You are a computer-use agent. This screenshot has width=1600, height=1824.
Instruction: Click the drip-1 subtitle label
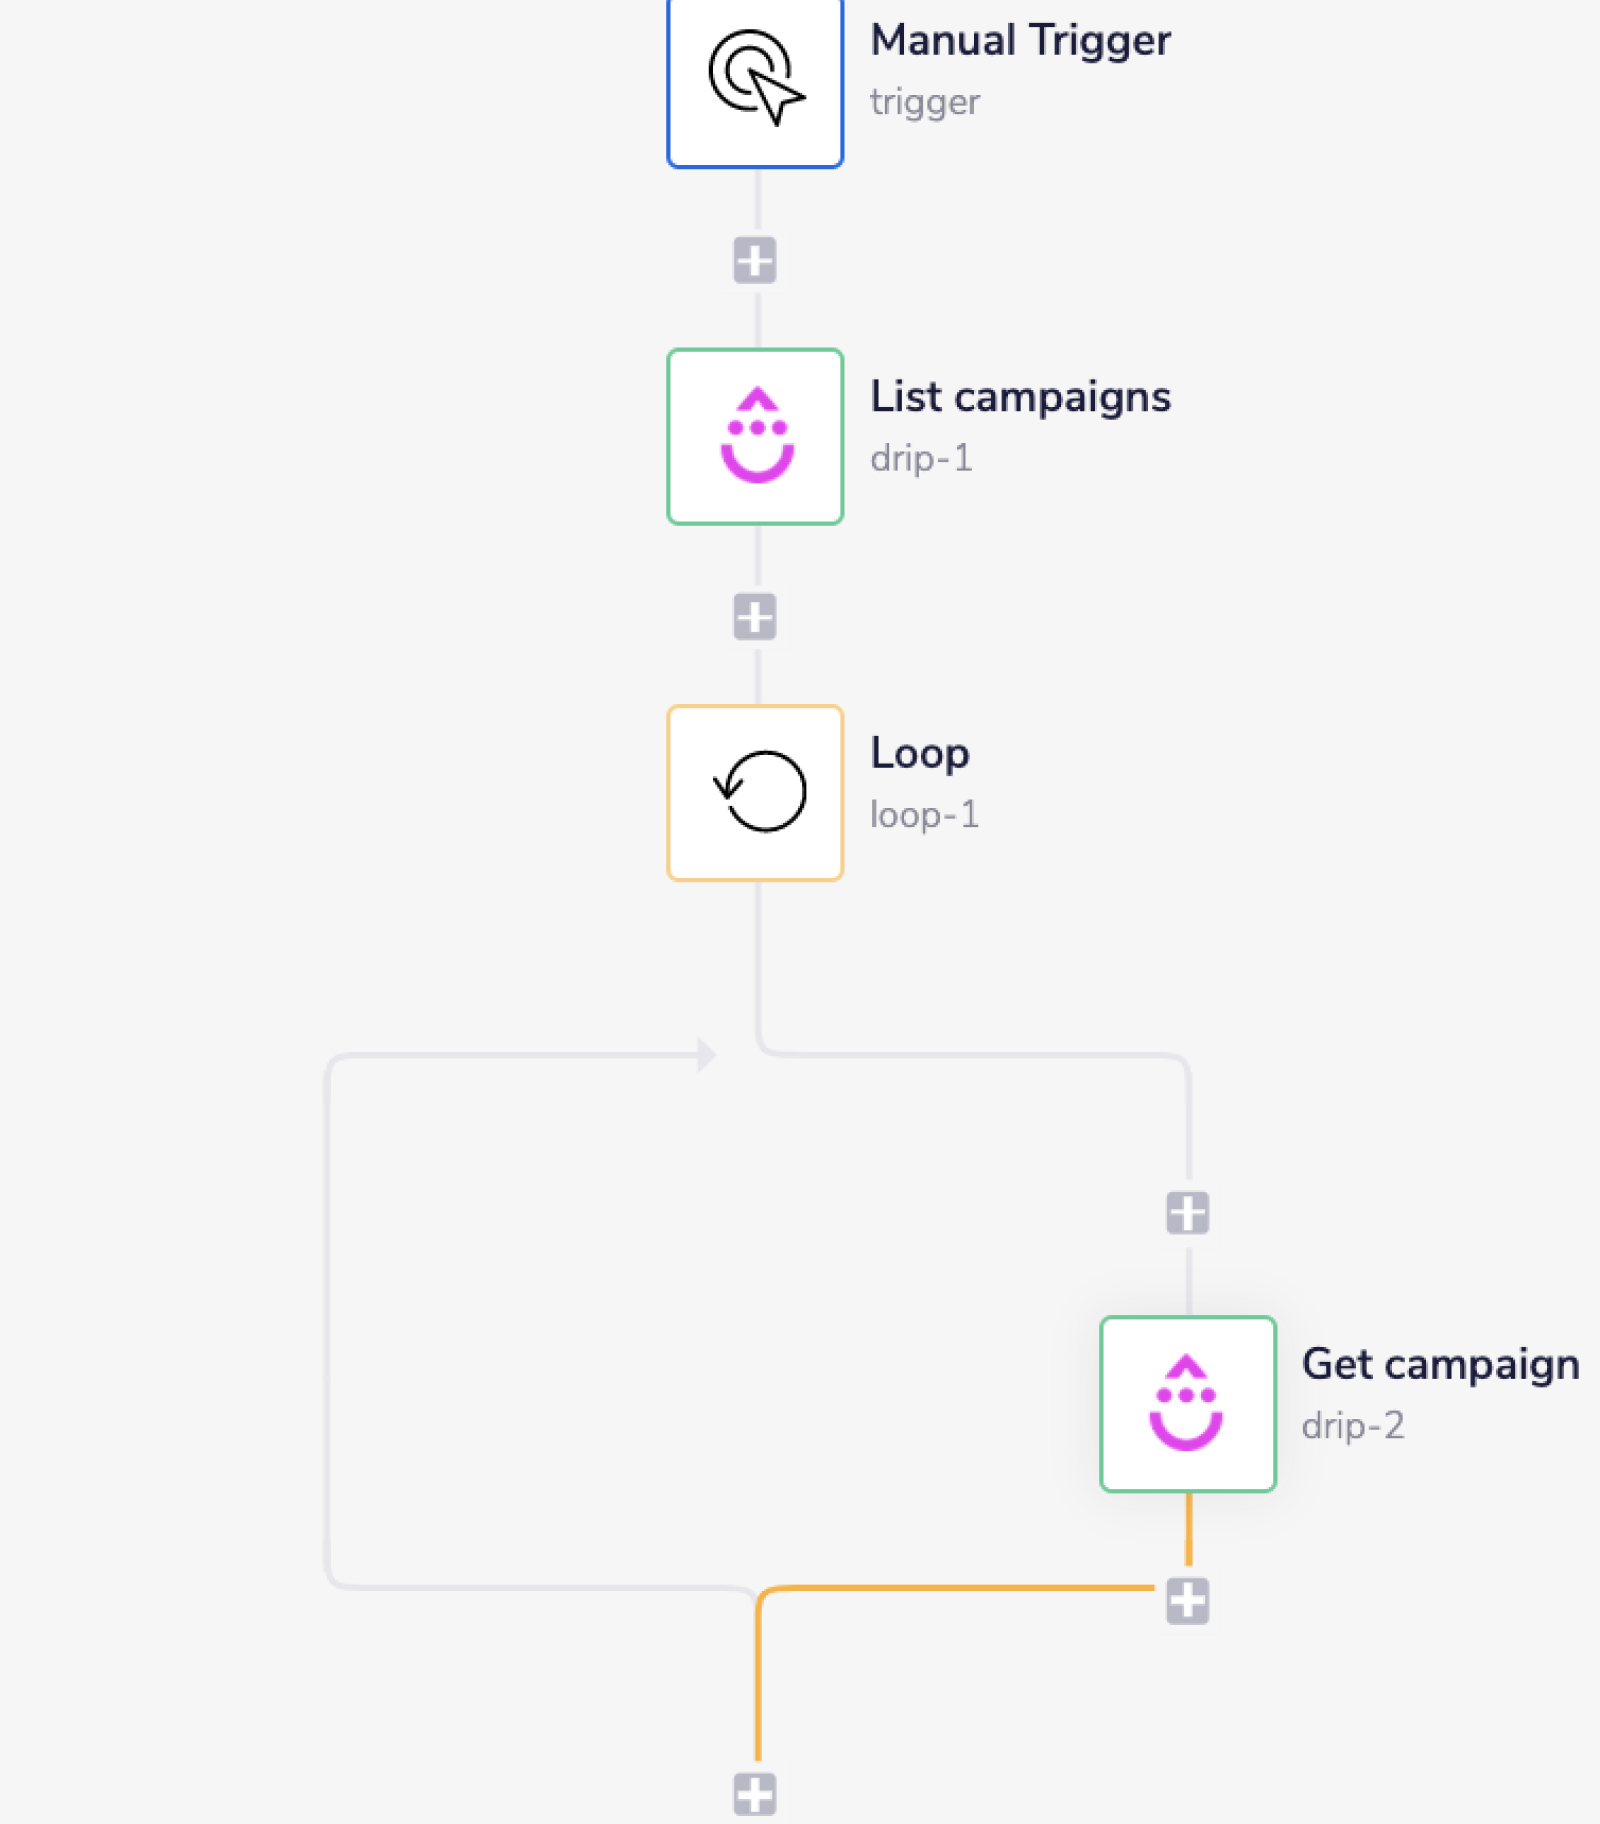click(x=922, y=460)
